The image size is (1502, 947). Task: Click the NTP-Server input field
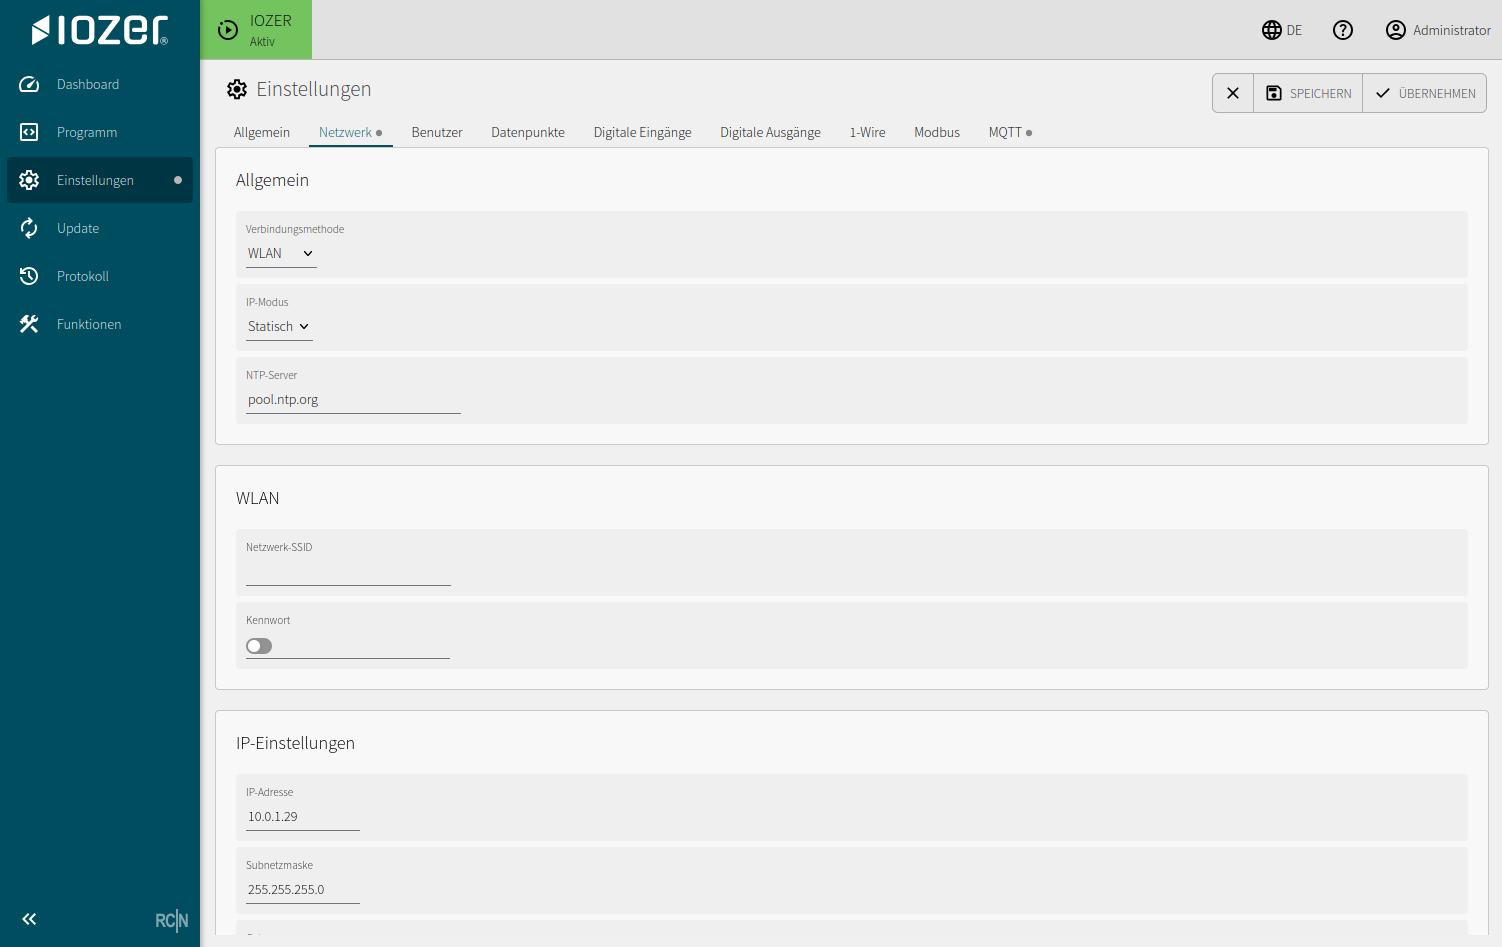(353, 400)
